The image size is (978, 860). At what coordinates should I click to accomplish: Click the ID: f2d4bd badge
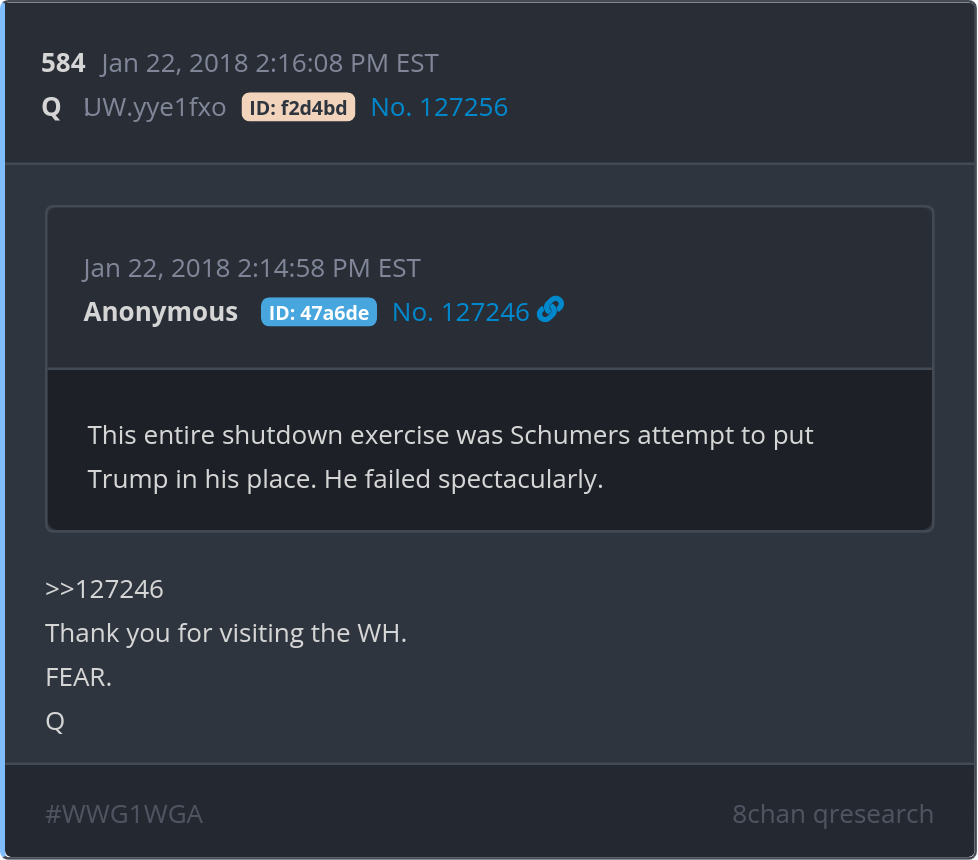click(x=298, y=108)
